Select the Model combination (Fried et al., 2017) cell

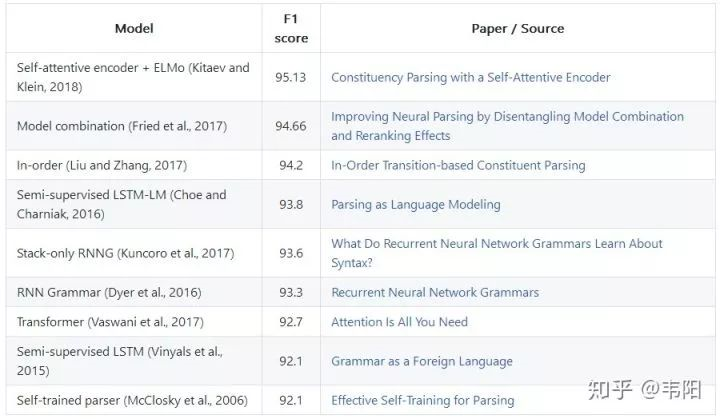[x=121, y=126]
